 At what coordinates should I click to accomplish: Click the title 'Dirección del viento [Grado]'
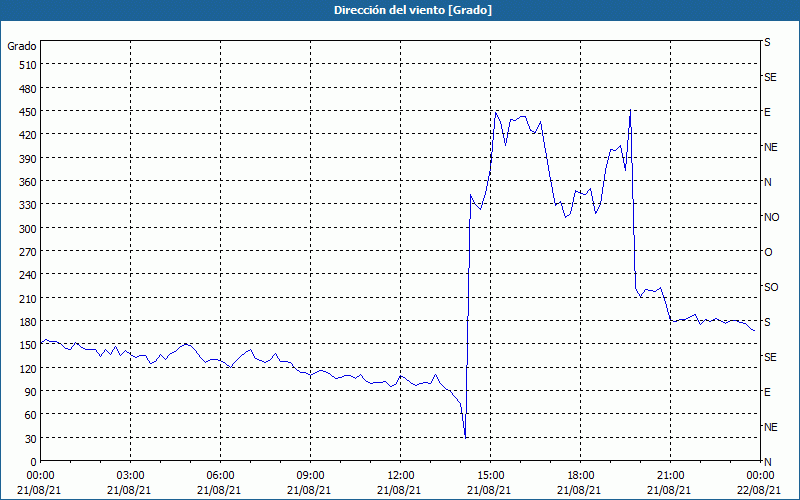point(413,10)
